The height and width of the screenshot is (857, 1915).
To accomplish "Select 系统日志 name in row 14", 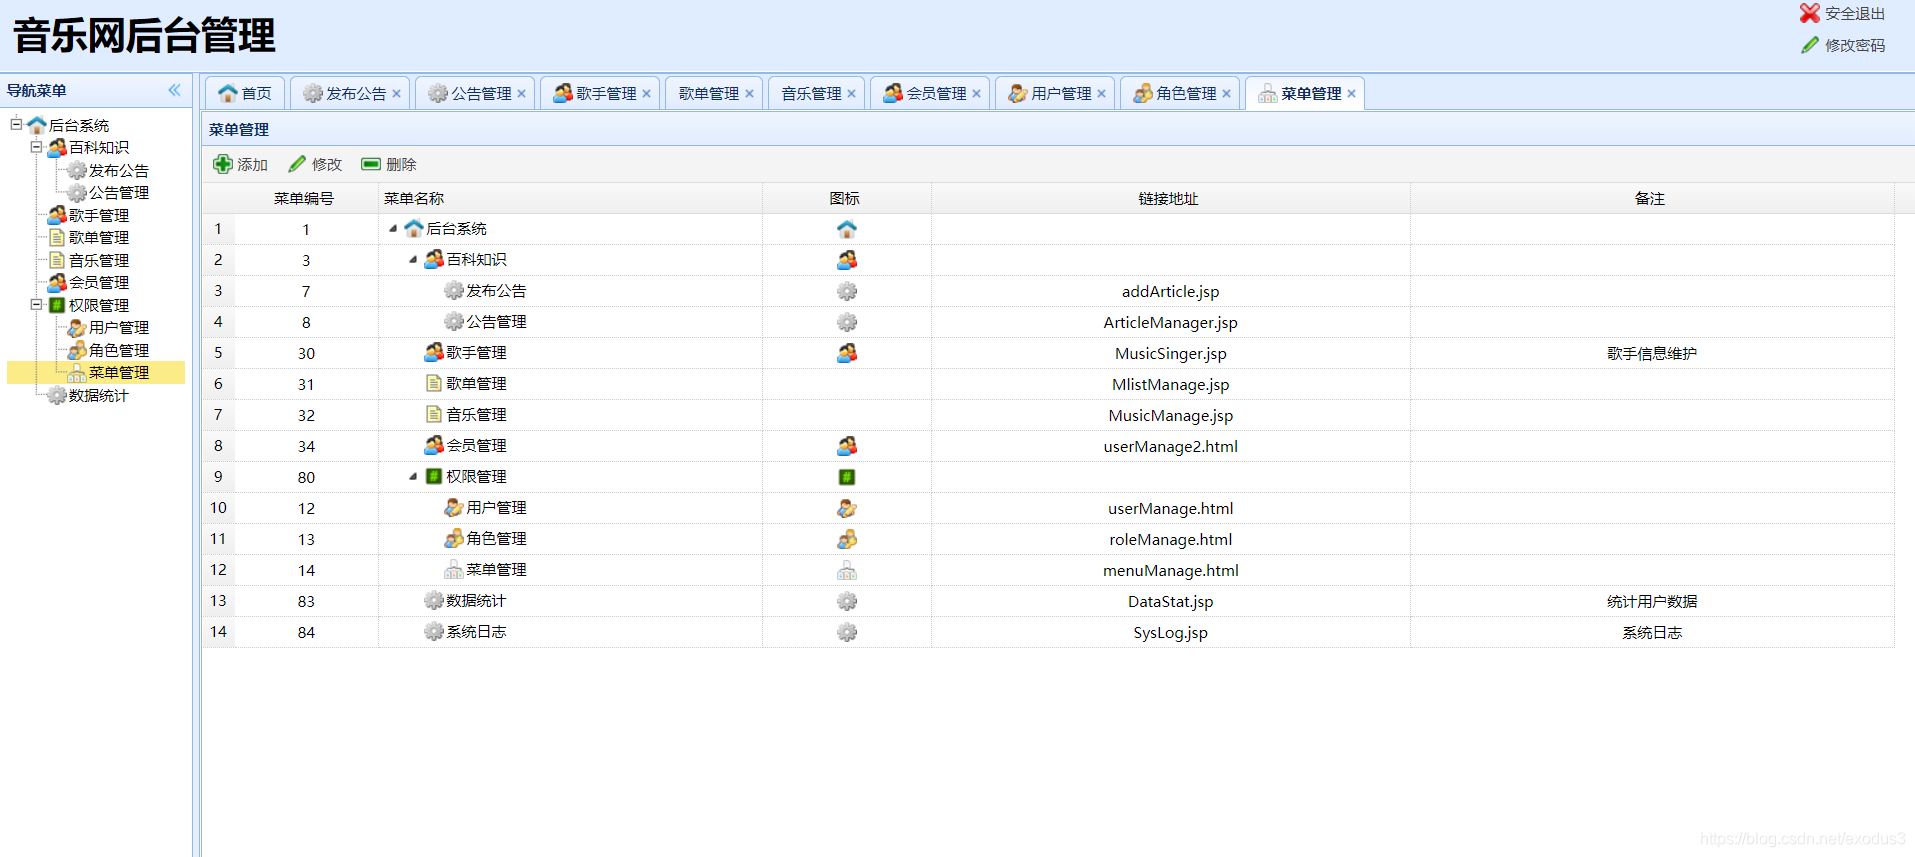I will point(476,632).
